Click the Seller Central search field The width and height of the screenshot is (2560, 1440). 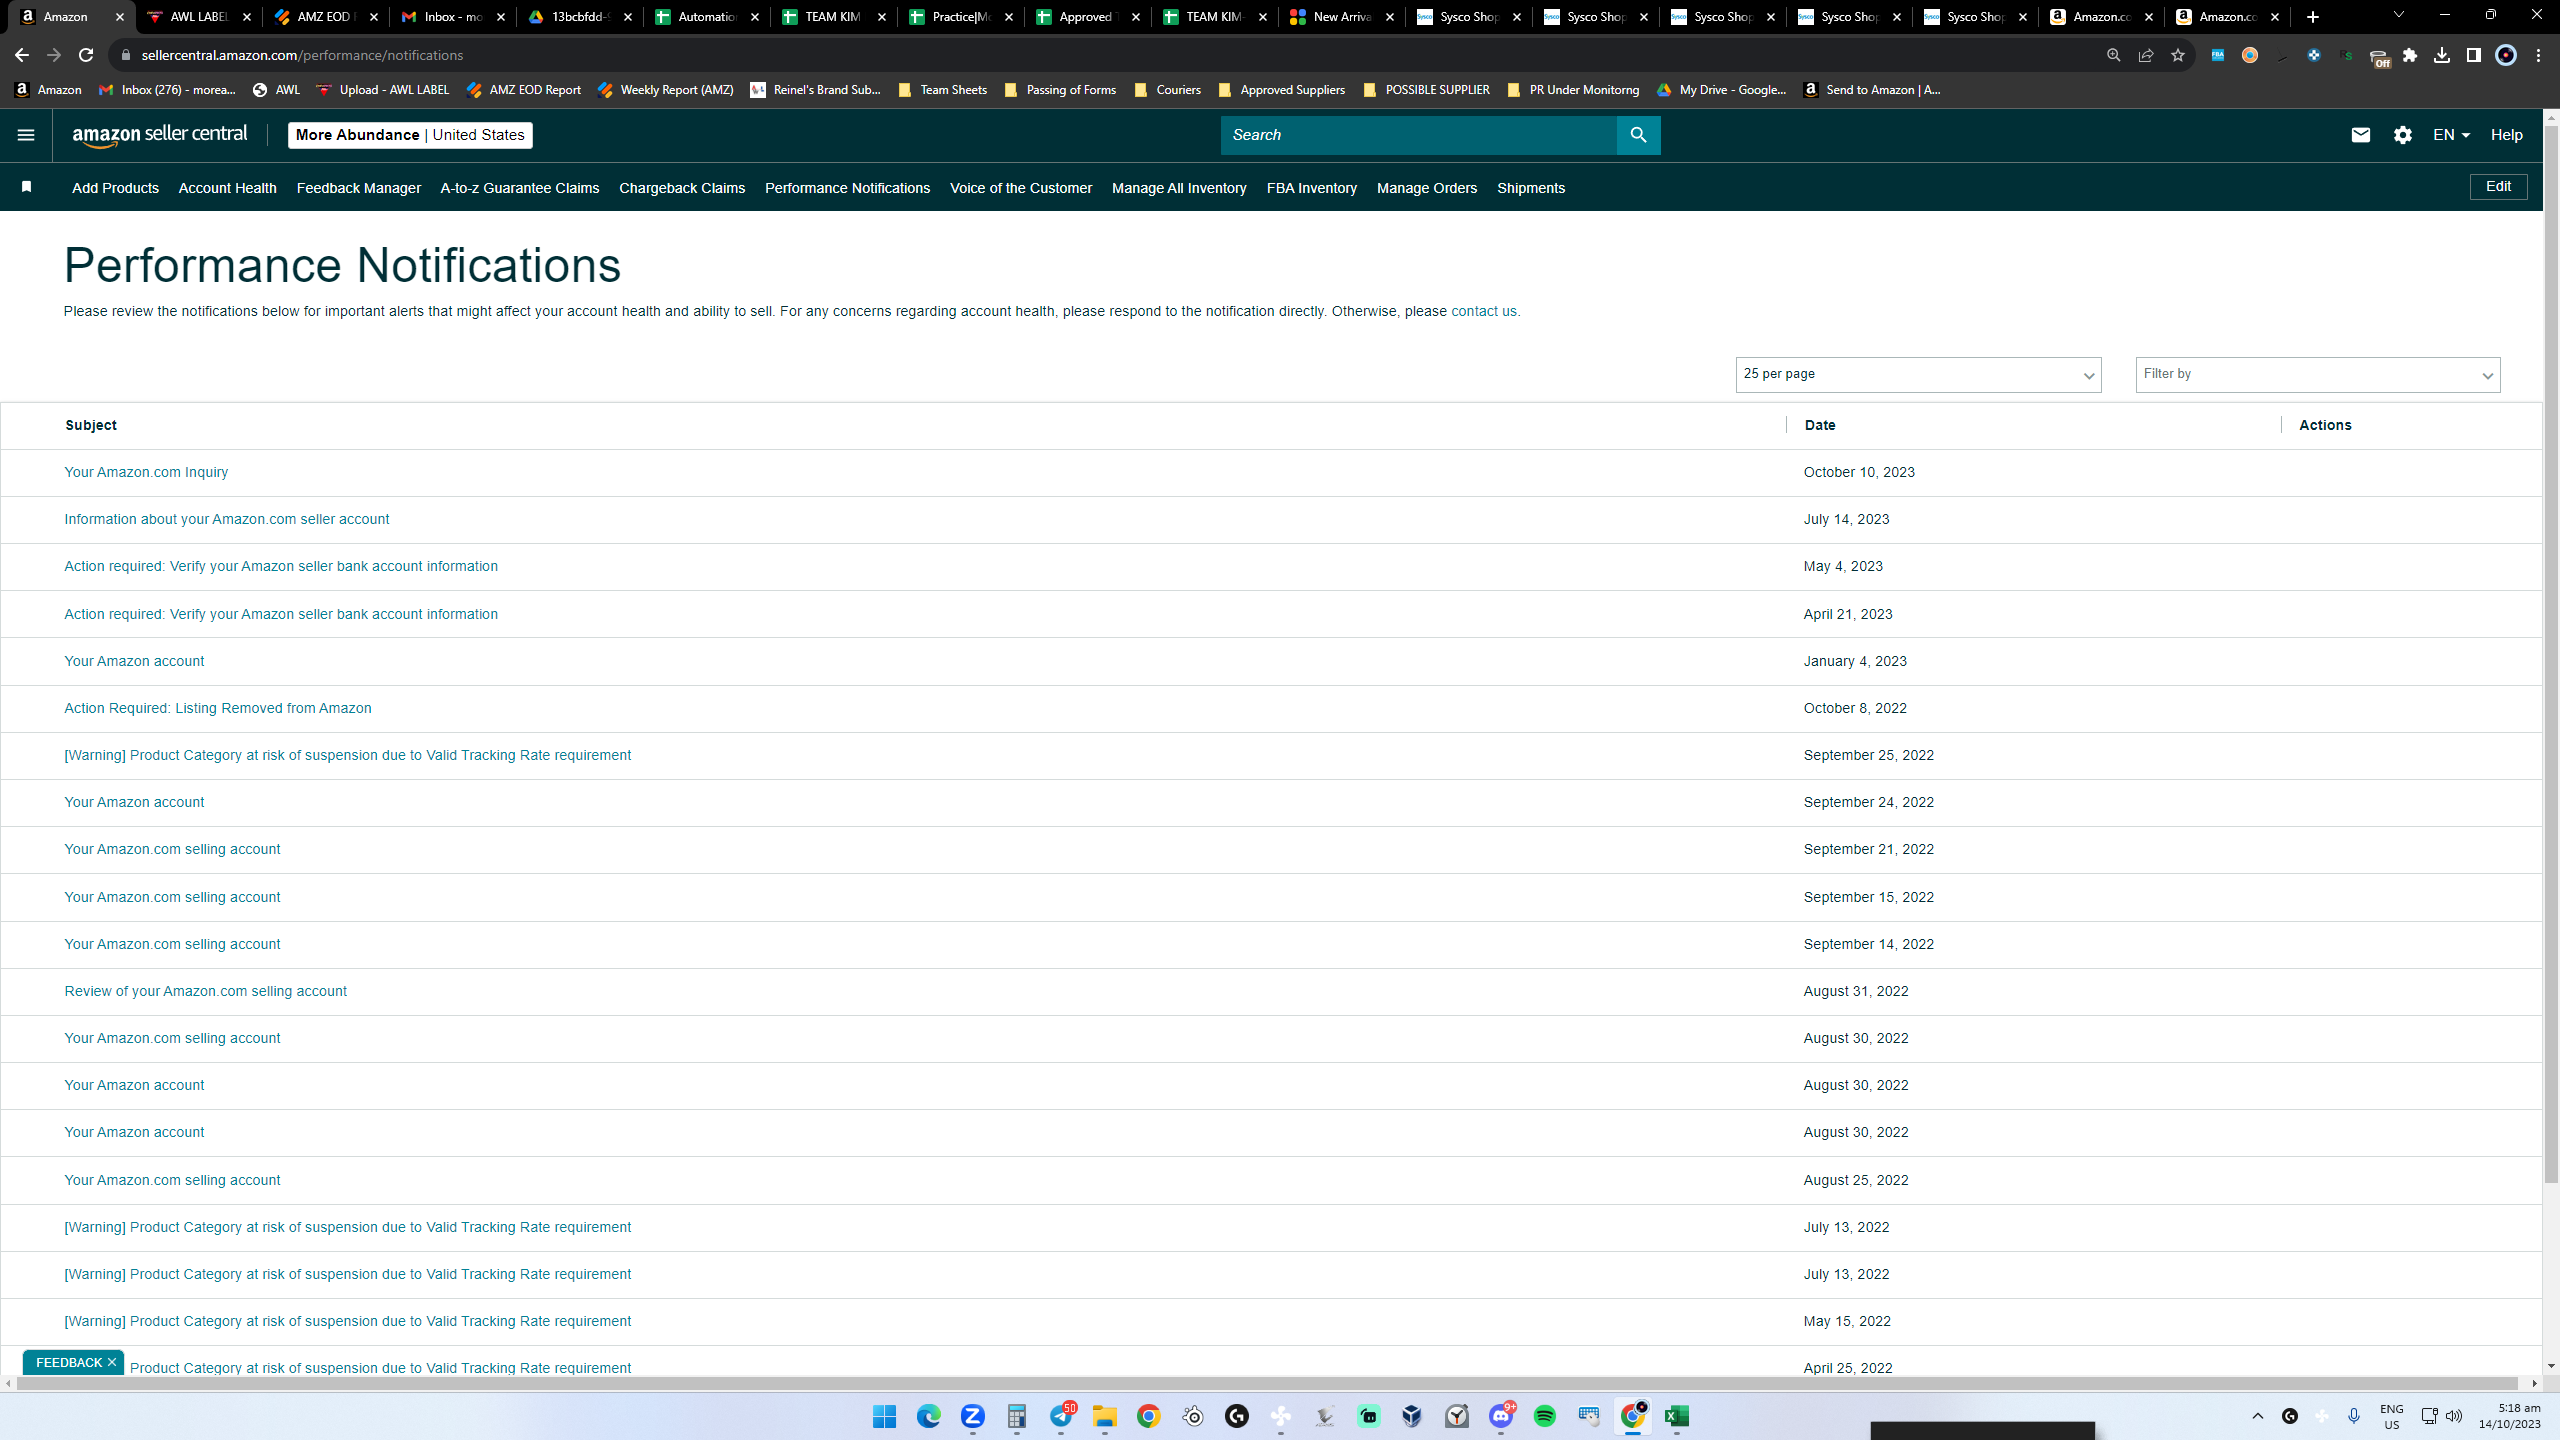click(x=1418, y=135)
